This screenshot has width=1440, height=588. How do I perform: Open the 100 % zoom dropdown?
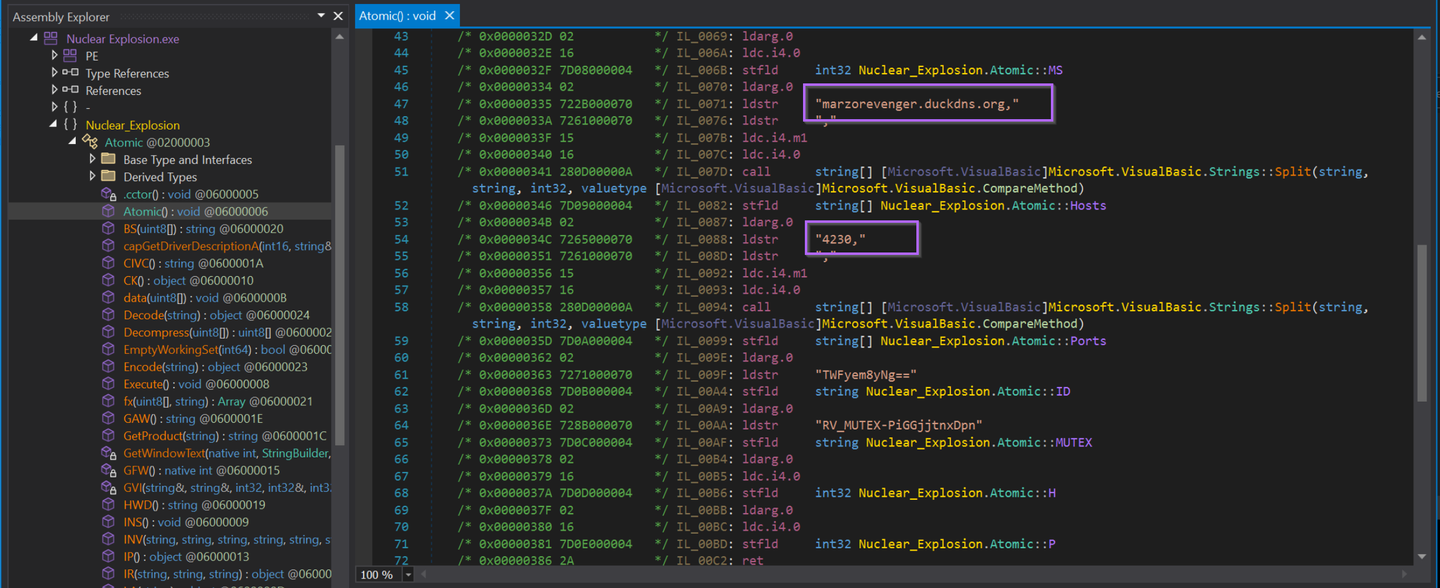[x=408, y=575]
